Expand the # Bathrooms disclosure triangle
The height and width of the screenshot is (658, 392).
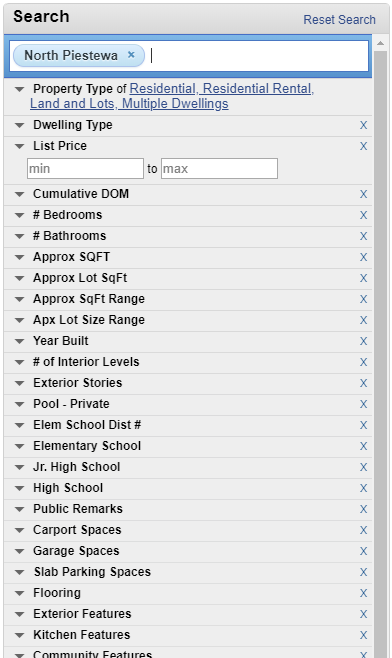[x=19, y=236]
